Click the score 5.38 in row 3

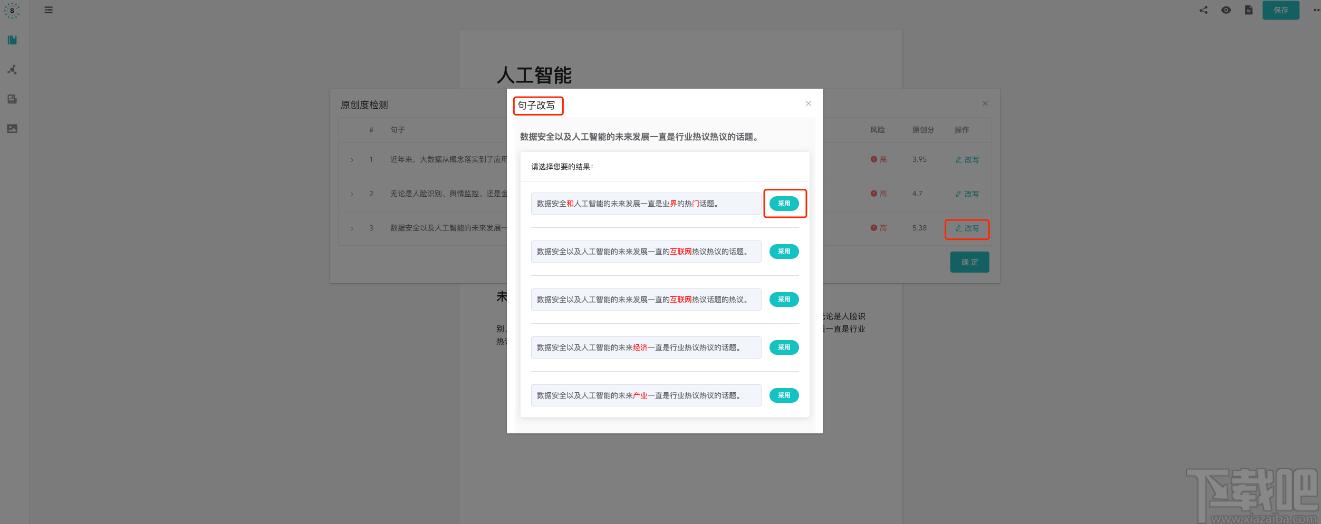click(x=919, y=228)
